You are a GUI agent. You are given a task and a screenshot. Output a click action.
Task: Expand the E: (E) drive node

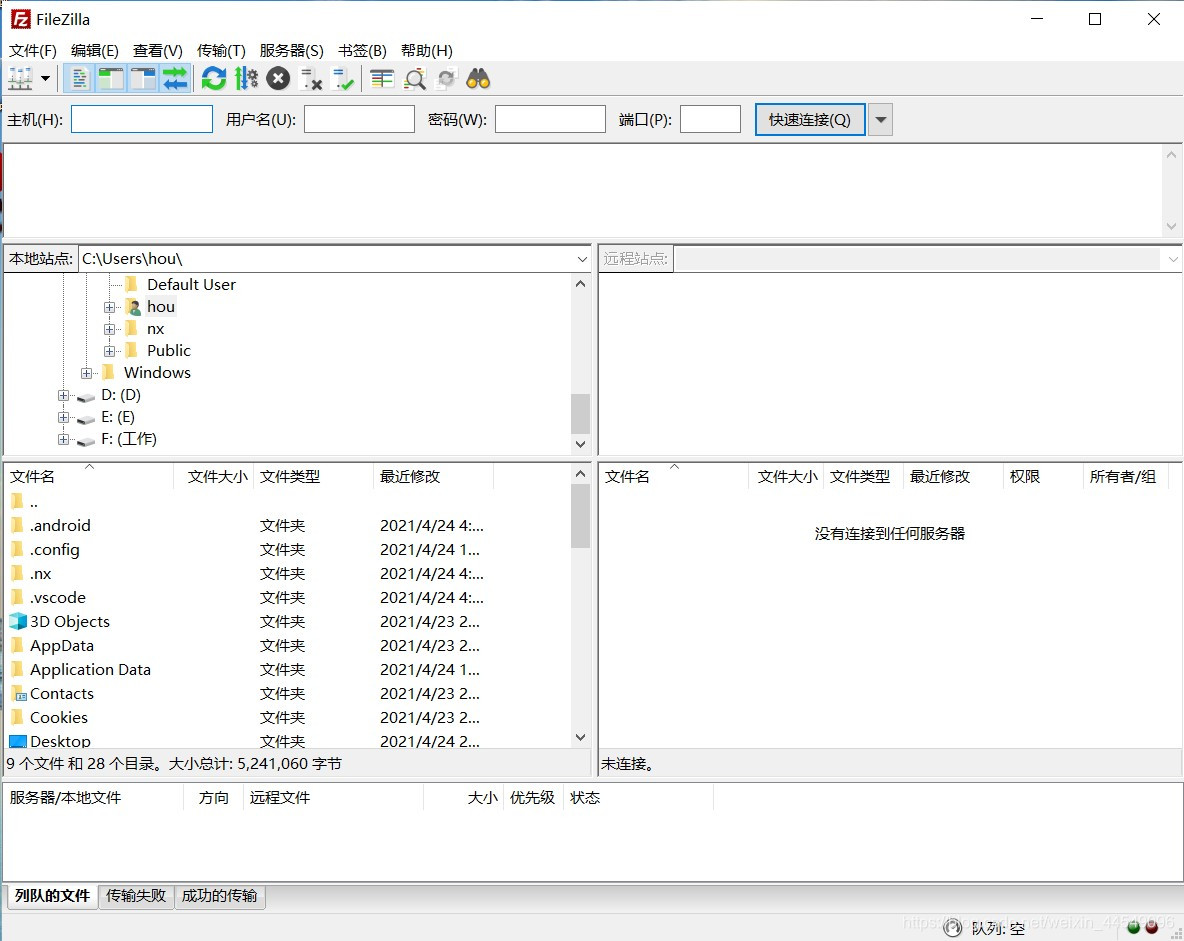tap(63, 417)
